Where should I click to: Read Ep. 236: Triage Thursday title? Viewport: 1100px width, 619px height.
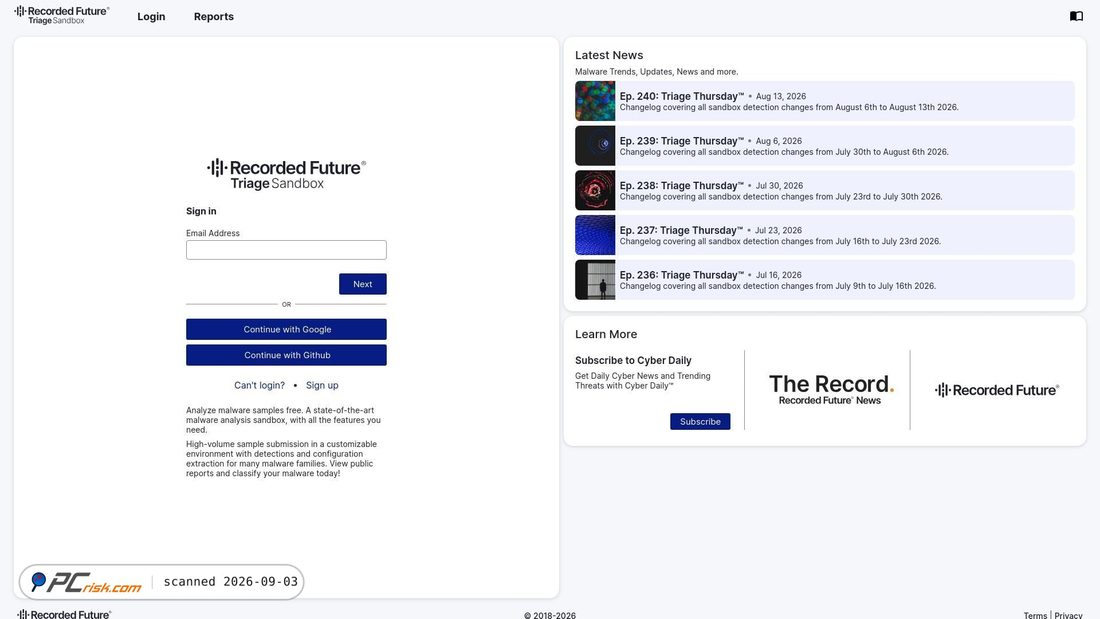(x=681, y=275)
